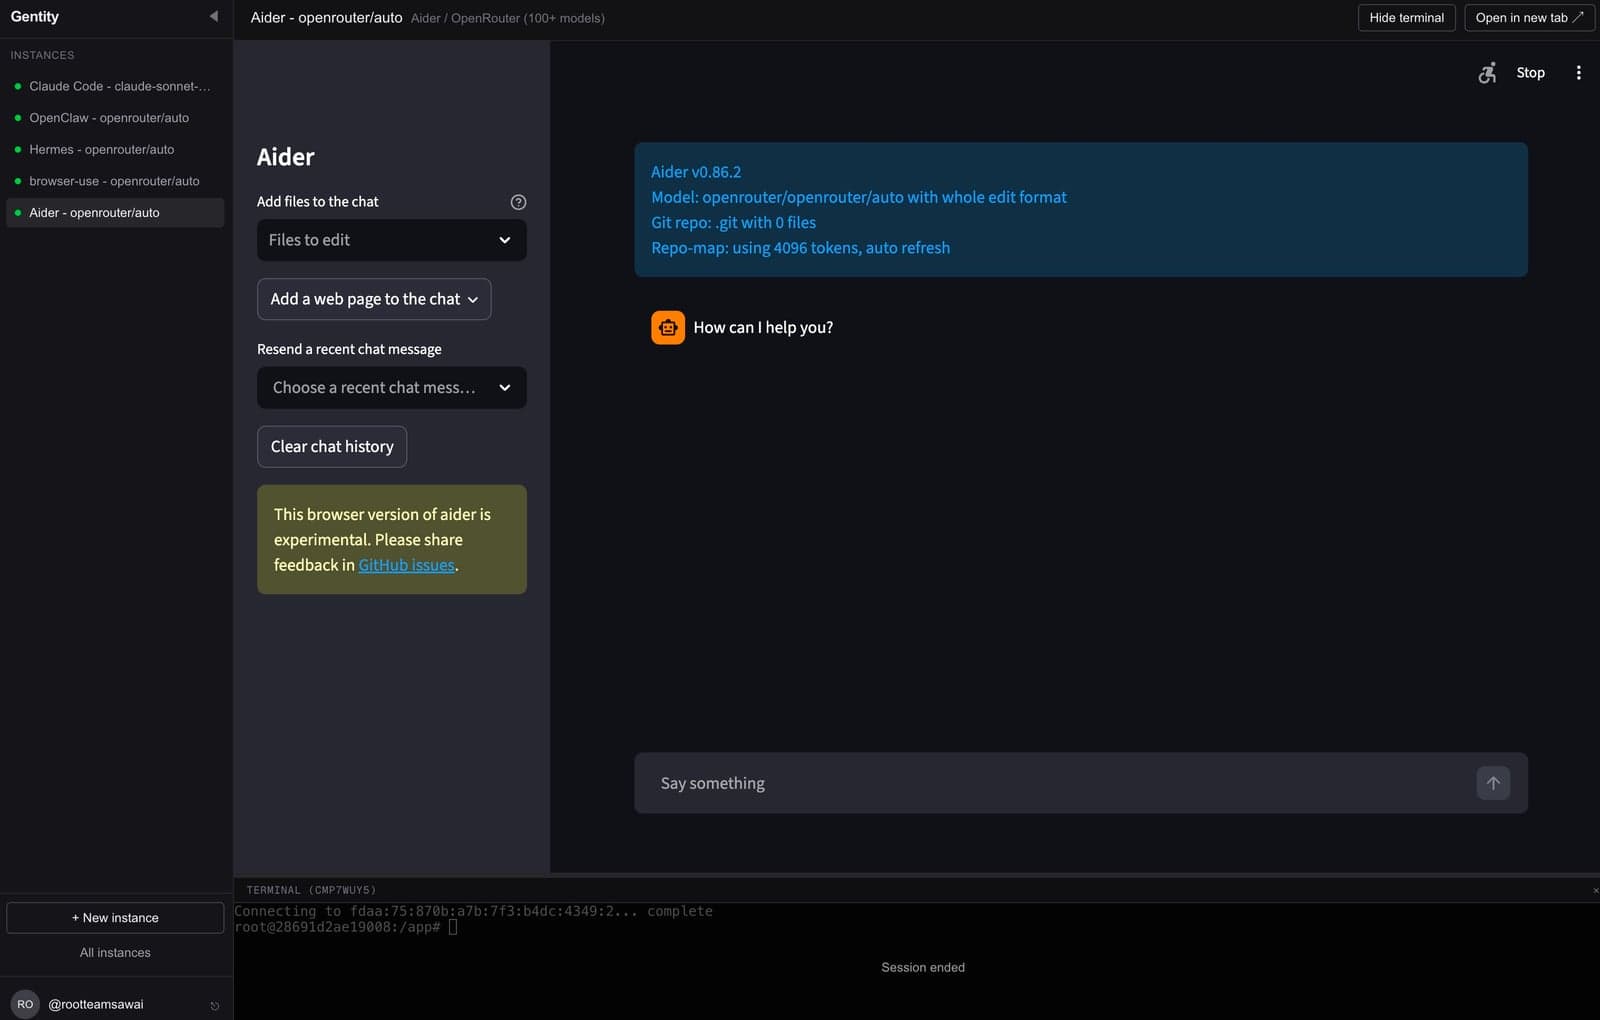Open the Claude Code instance

tap(115, 86)
